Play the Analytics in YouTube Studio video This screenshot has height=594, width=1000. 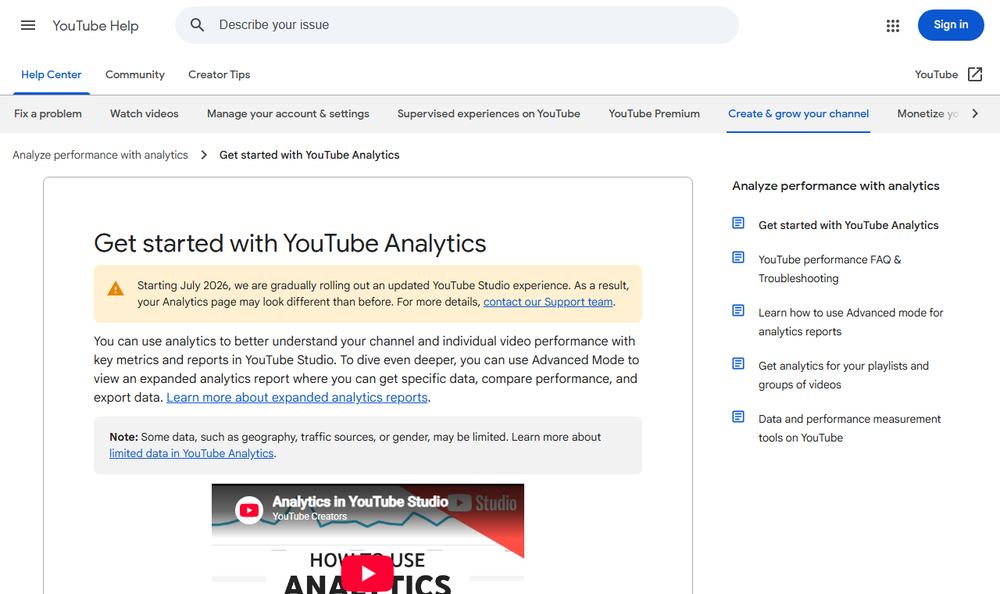[367, 573]
